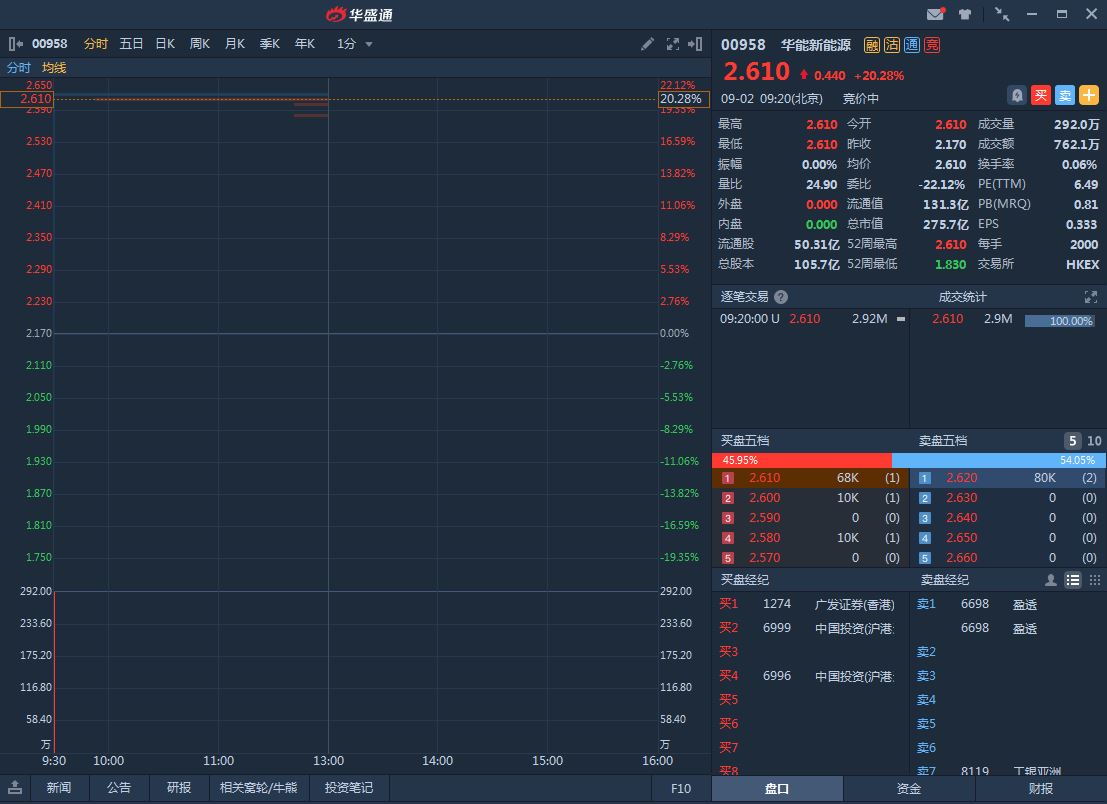Image resolution: width=1107 pixels, height=804 pixels.
Task: Click the 100.00% trade statistics bar
Action: click(1060, 321)
